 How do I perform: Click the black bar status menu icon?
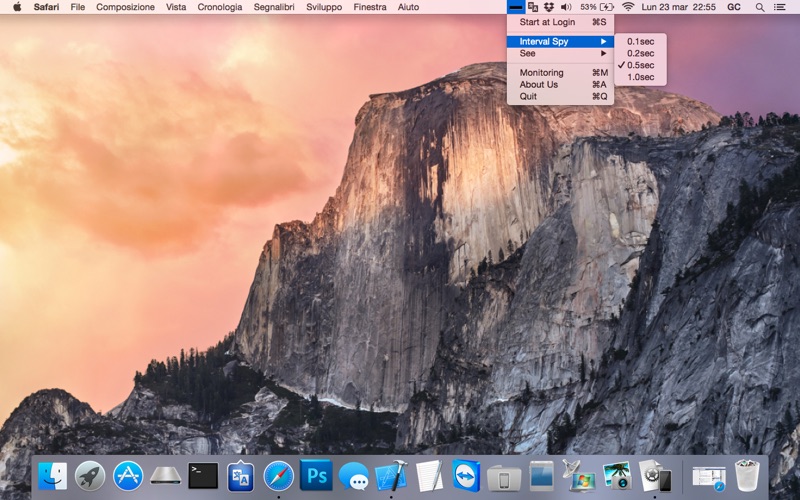pos(516,7)
